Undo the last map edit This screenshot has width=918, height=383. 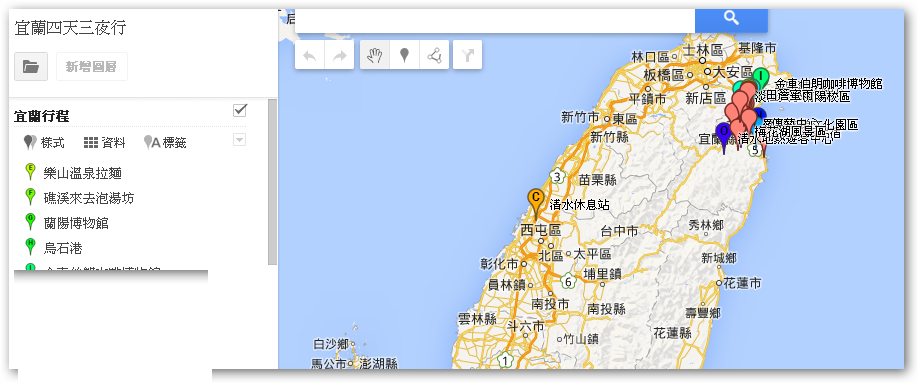310,55
